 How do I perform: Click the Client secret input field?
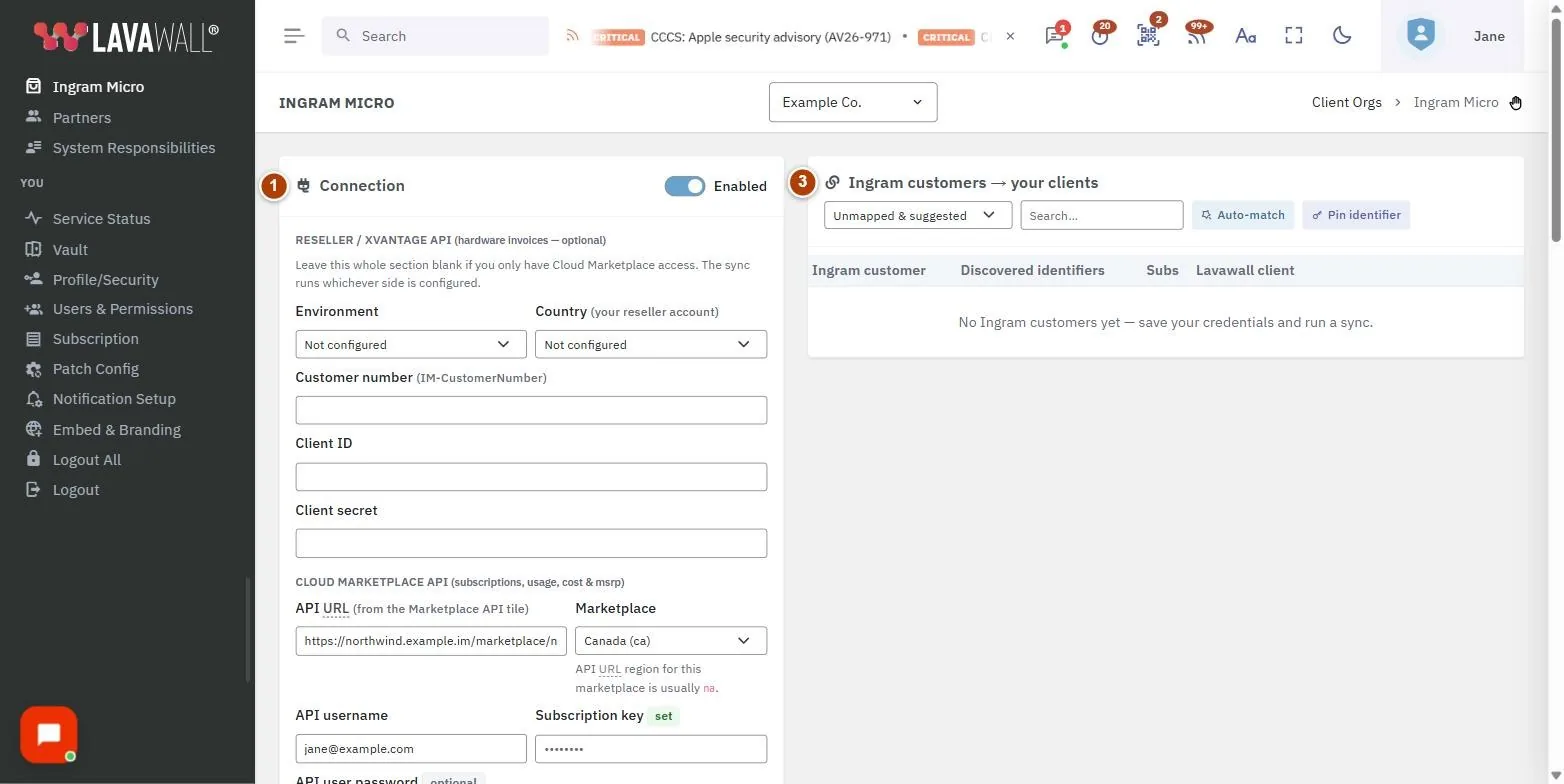click(x=531, y=543)
